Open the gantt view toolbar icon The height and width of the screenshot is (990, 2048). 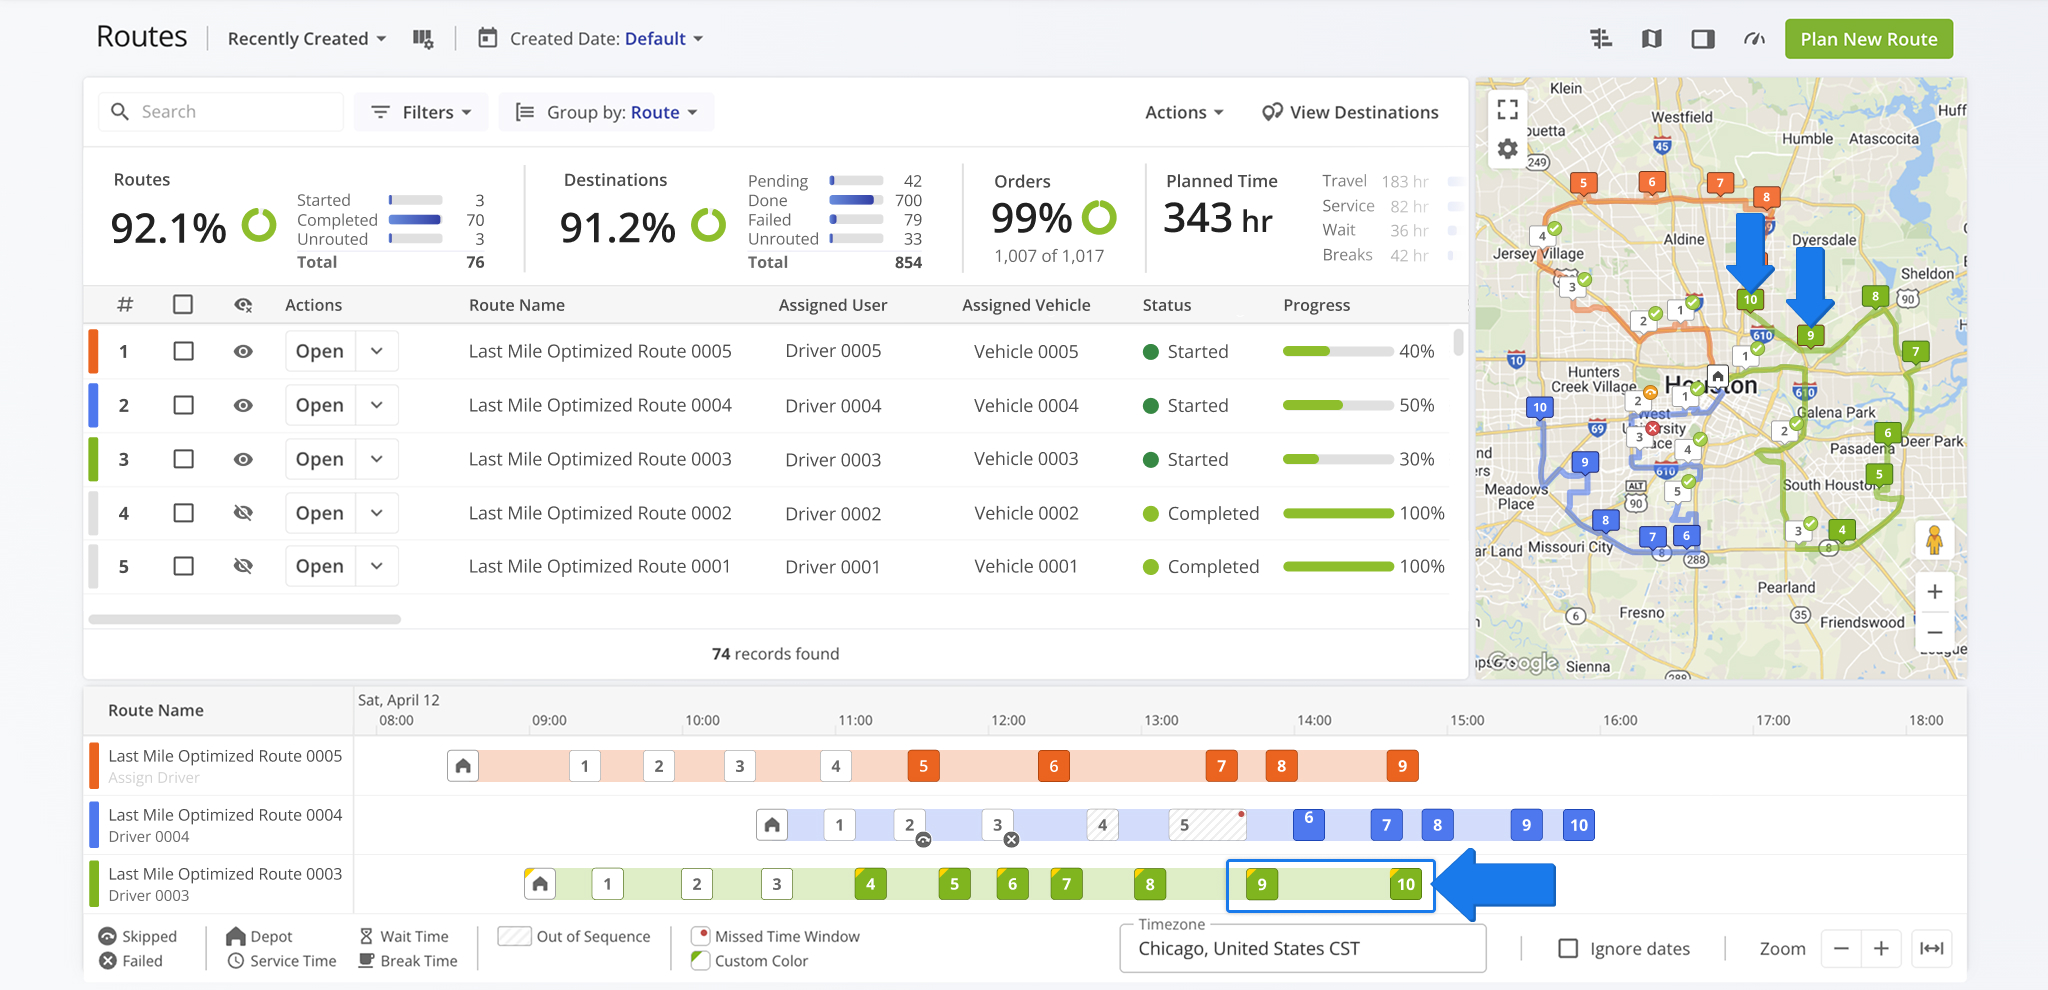point(1601,38)
